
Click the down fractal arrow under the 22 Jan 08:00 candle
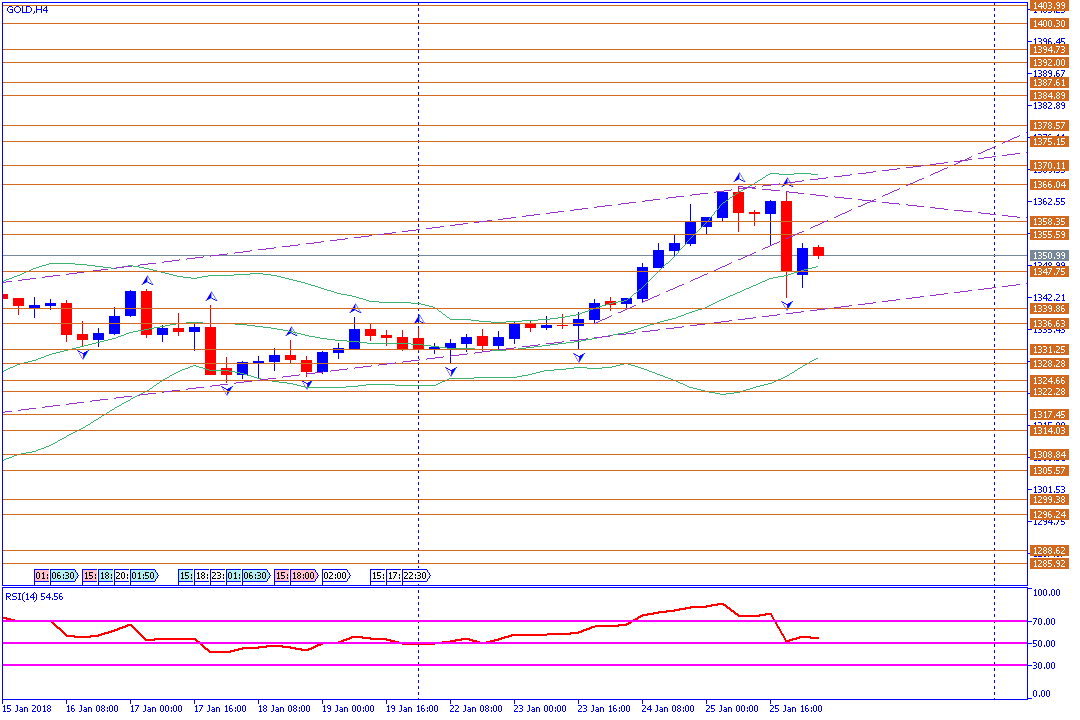point(451,371)
